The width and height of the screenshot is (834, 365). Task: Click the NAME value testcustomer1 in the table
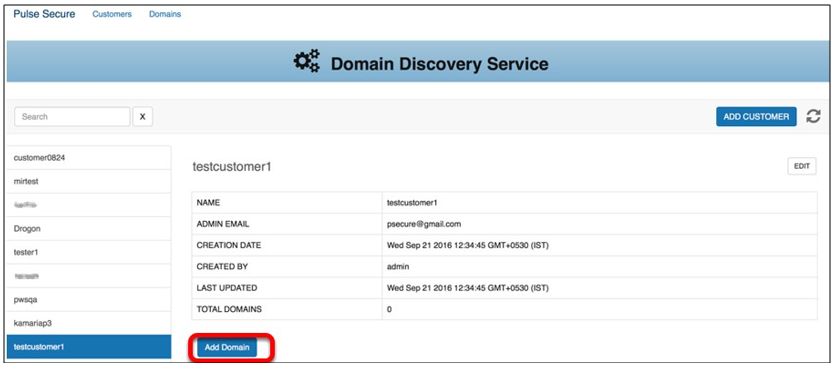[412, 203]
